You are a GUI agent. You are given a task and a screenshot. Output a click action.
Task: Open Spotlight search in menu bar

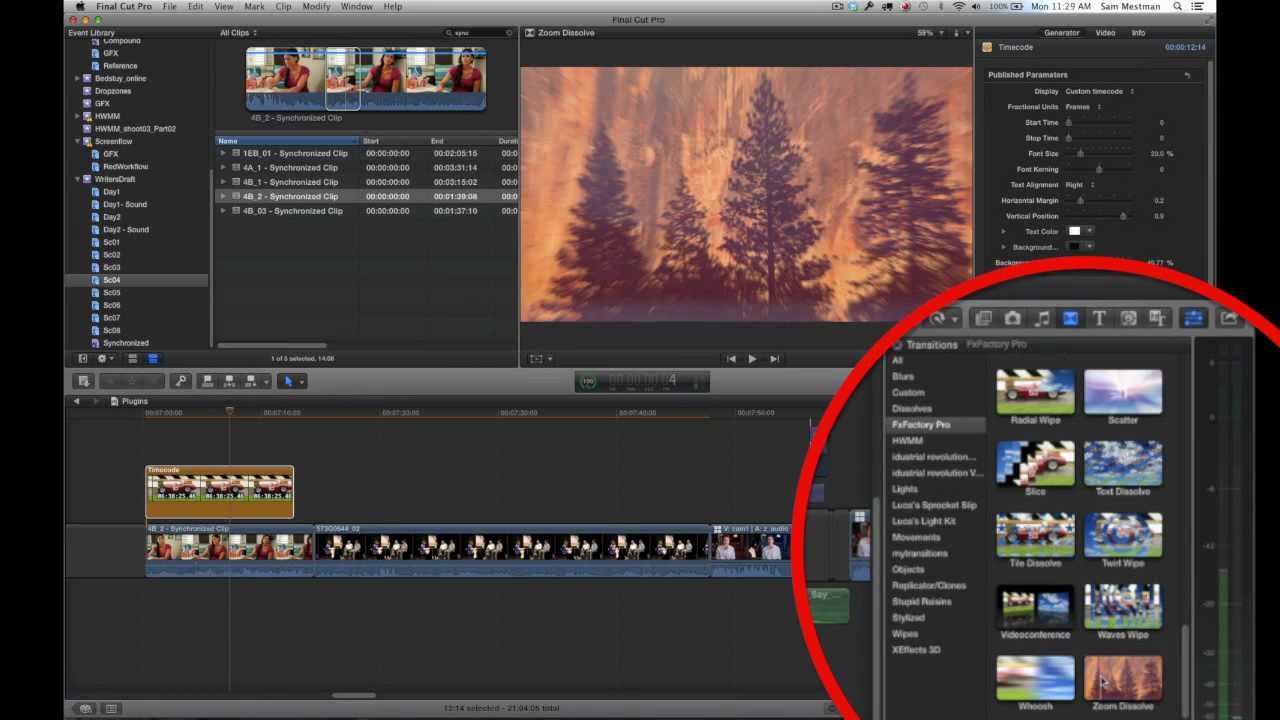[x=1176, y=6]
